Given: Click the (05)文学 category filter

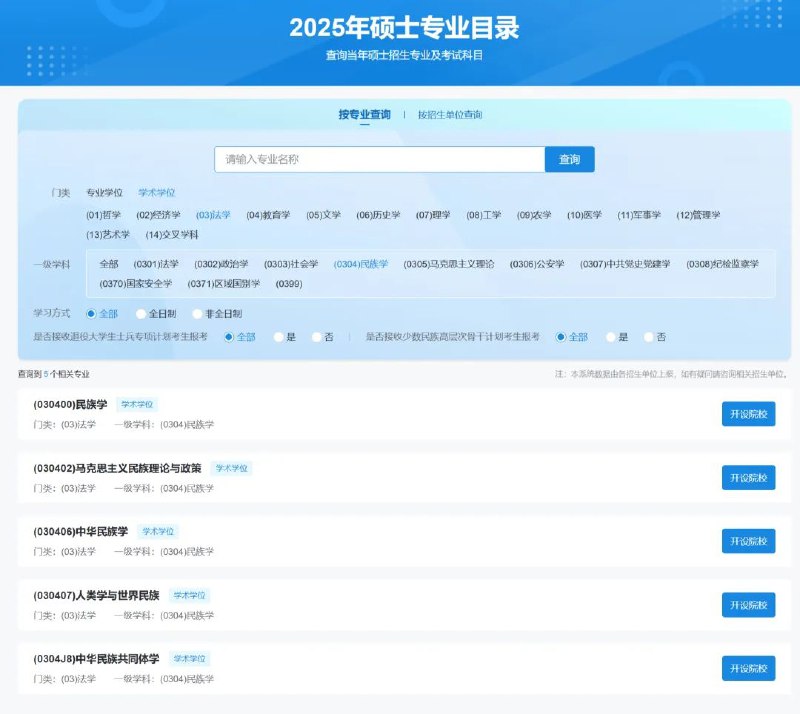Looking at the screenshot, I should pyautogui.click(x=325, y=214).
